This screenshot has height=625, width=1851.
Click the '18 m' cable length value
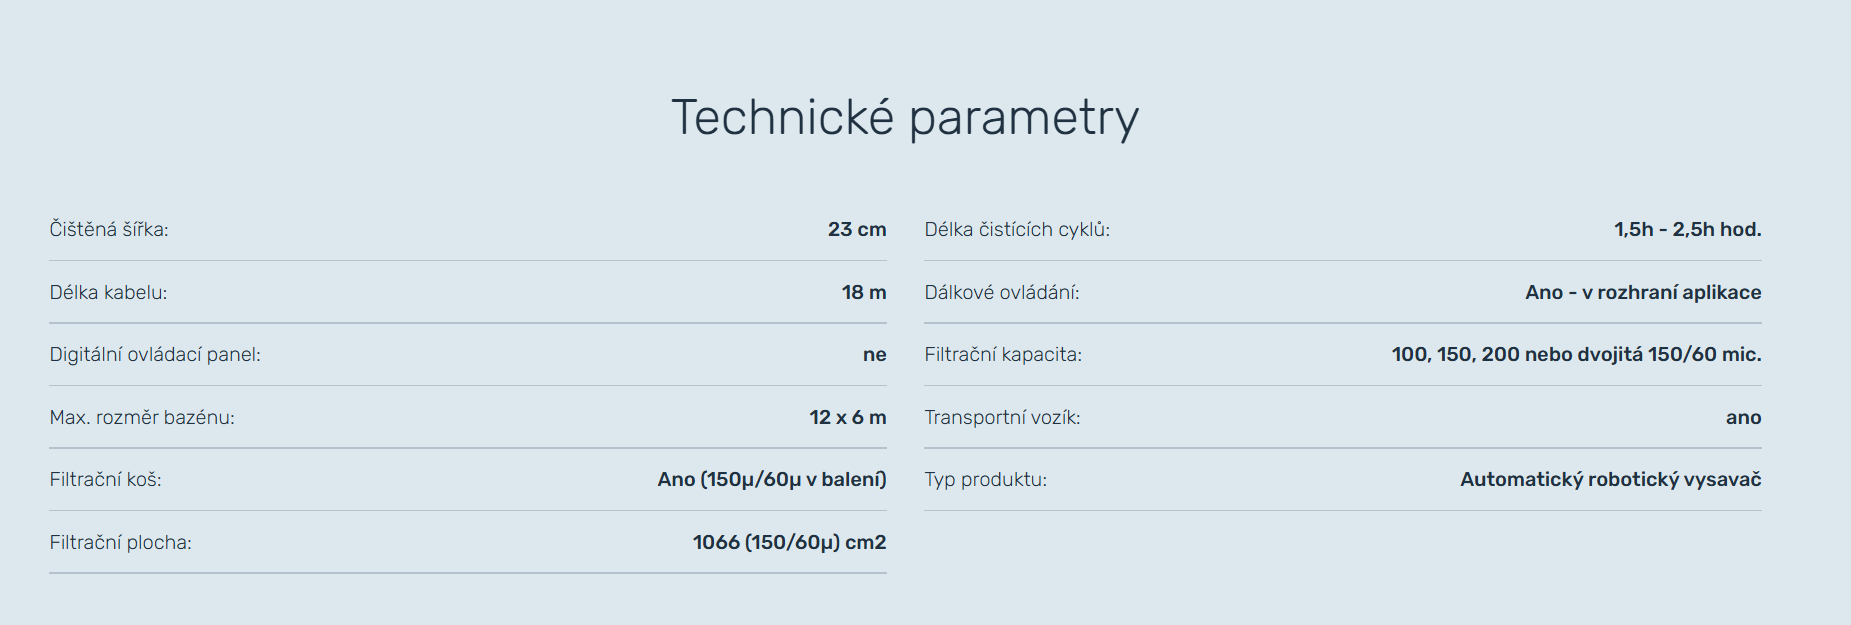click(x=863, y=293)
